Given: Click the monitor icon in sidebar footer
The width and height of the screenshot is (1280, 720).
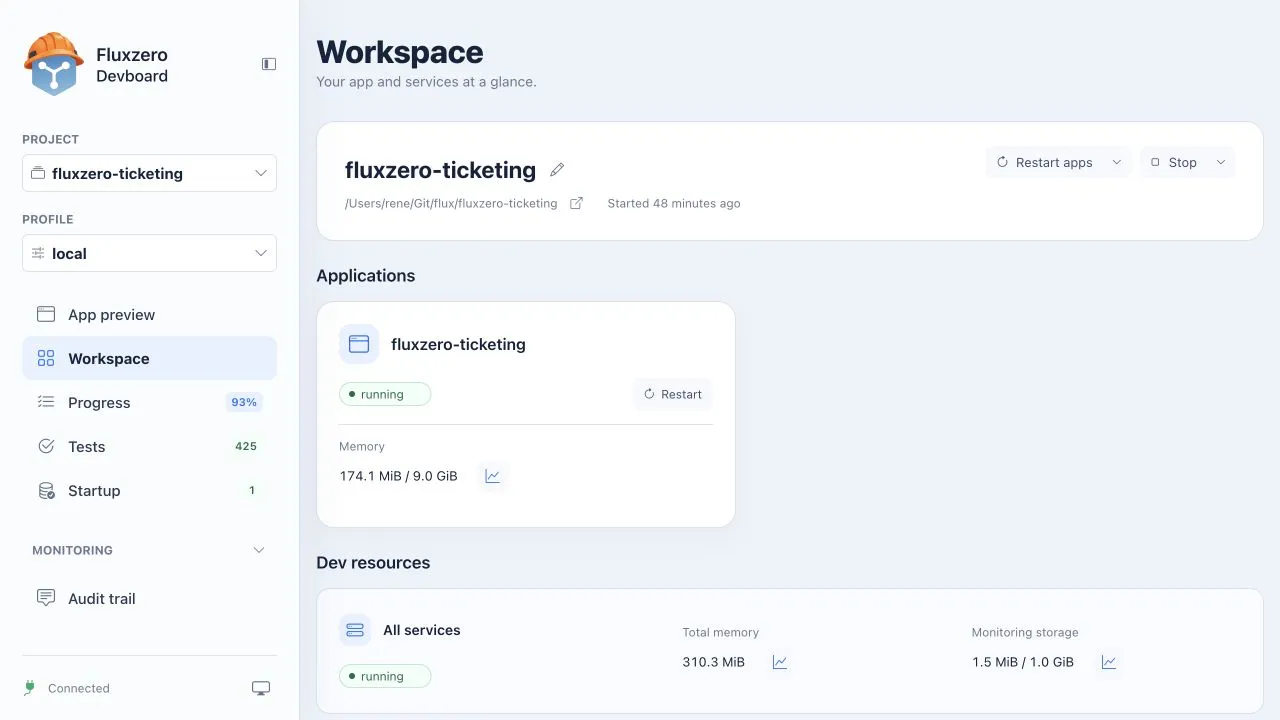Looking at the screenshot, I should click(261, 688).
